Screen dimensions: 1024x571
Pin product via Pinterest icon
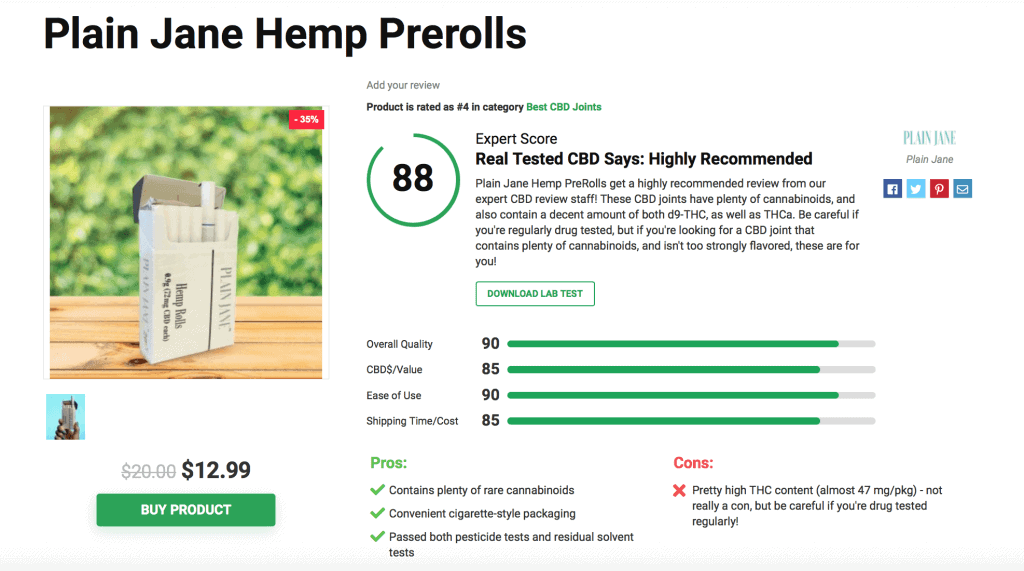click(939, 189)
